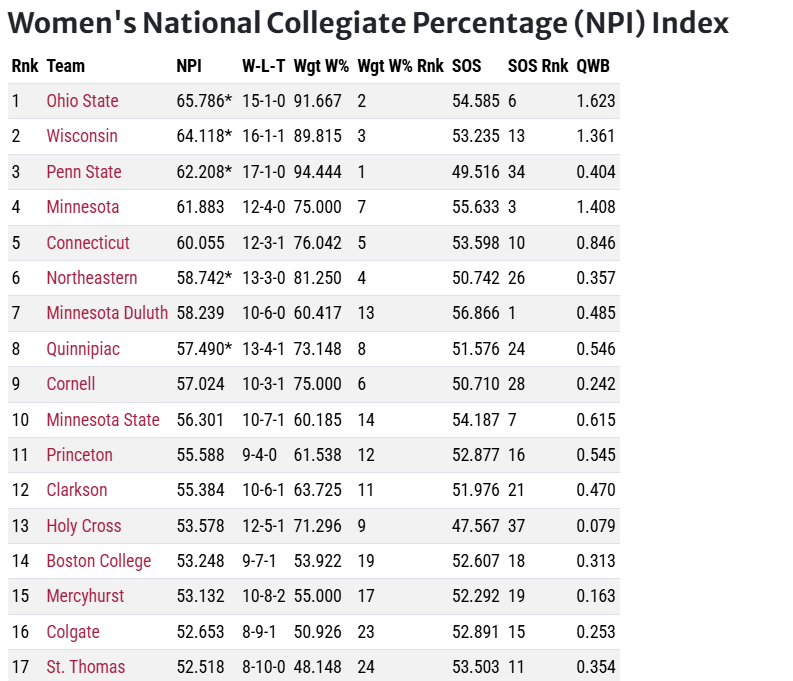Open the Connecticut team link

click(x=88, y=243)
